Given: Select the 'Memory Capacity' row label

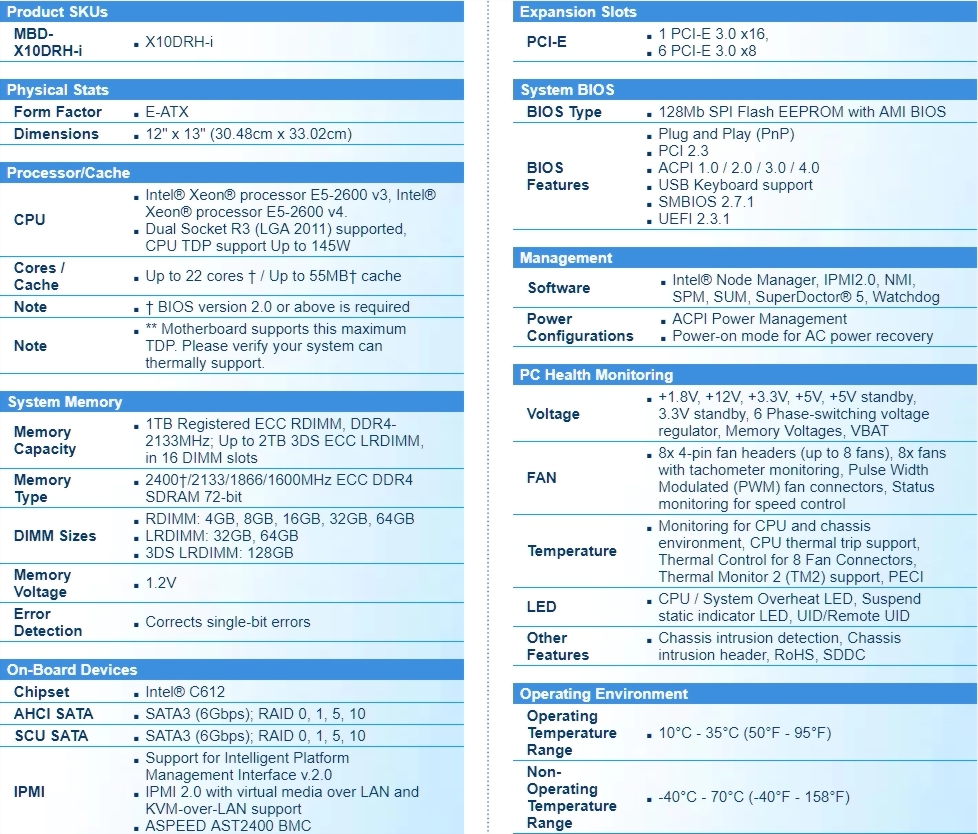Looking at the screenshot, I should pyautogui.click(x=45, y=440).
